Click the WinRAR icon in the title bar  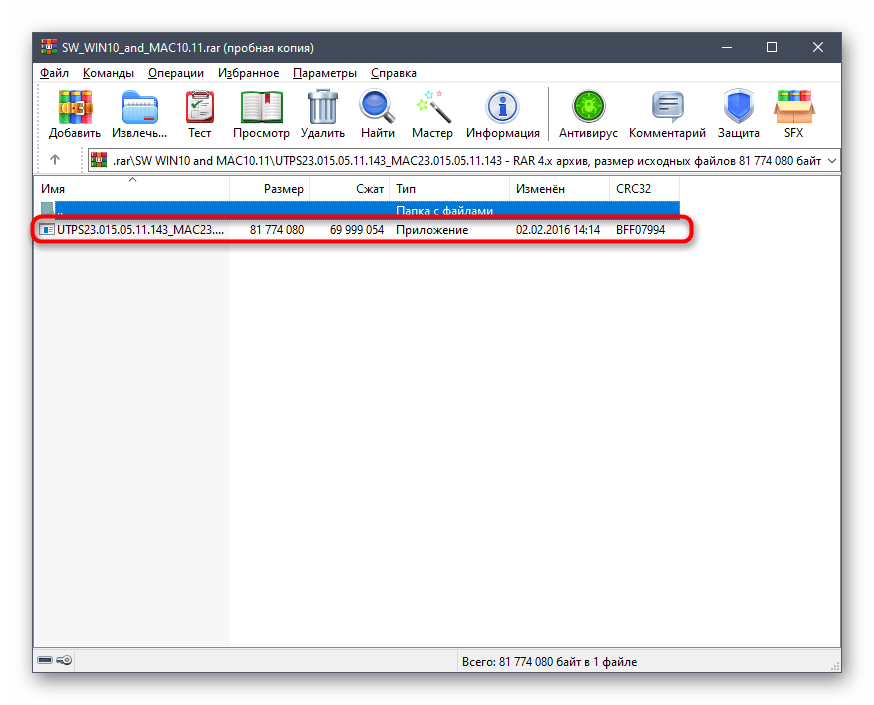49,47
